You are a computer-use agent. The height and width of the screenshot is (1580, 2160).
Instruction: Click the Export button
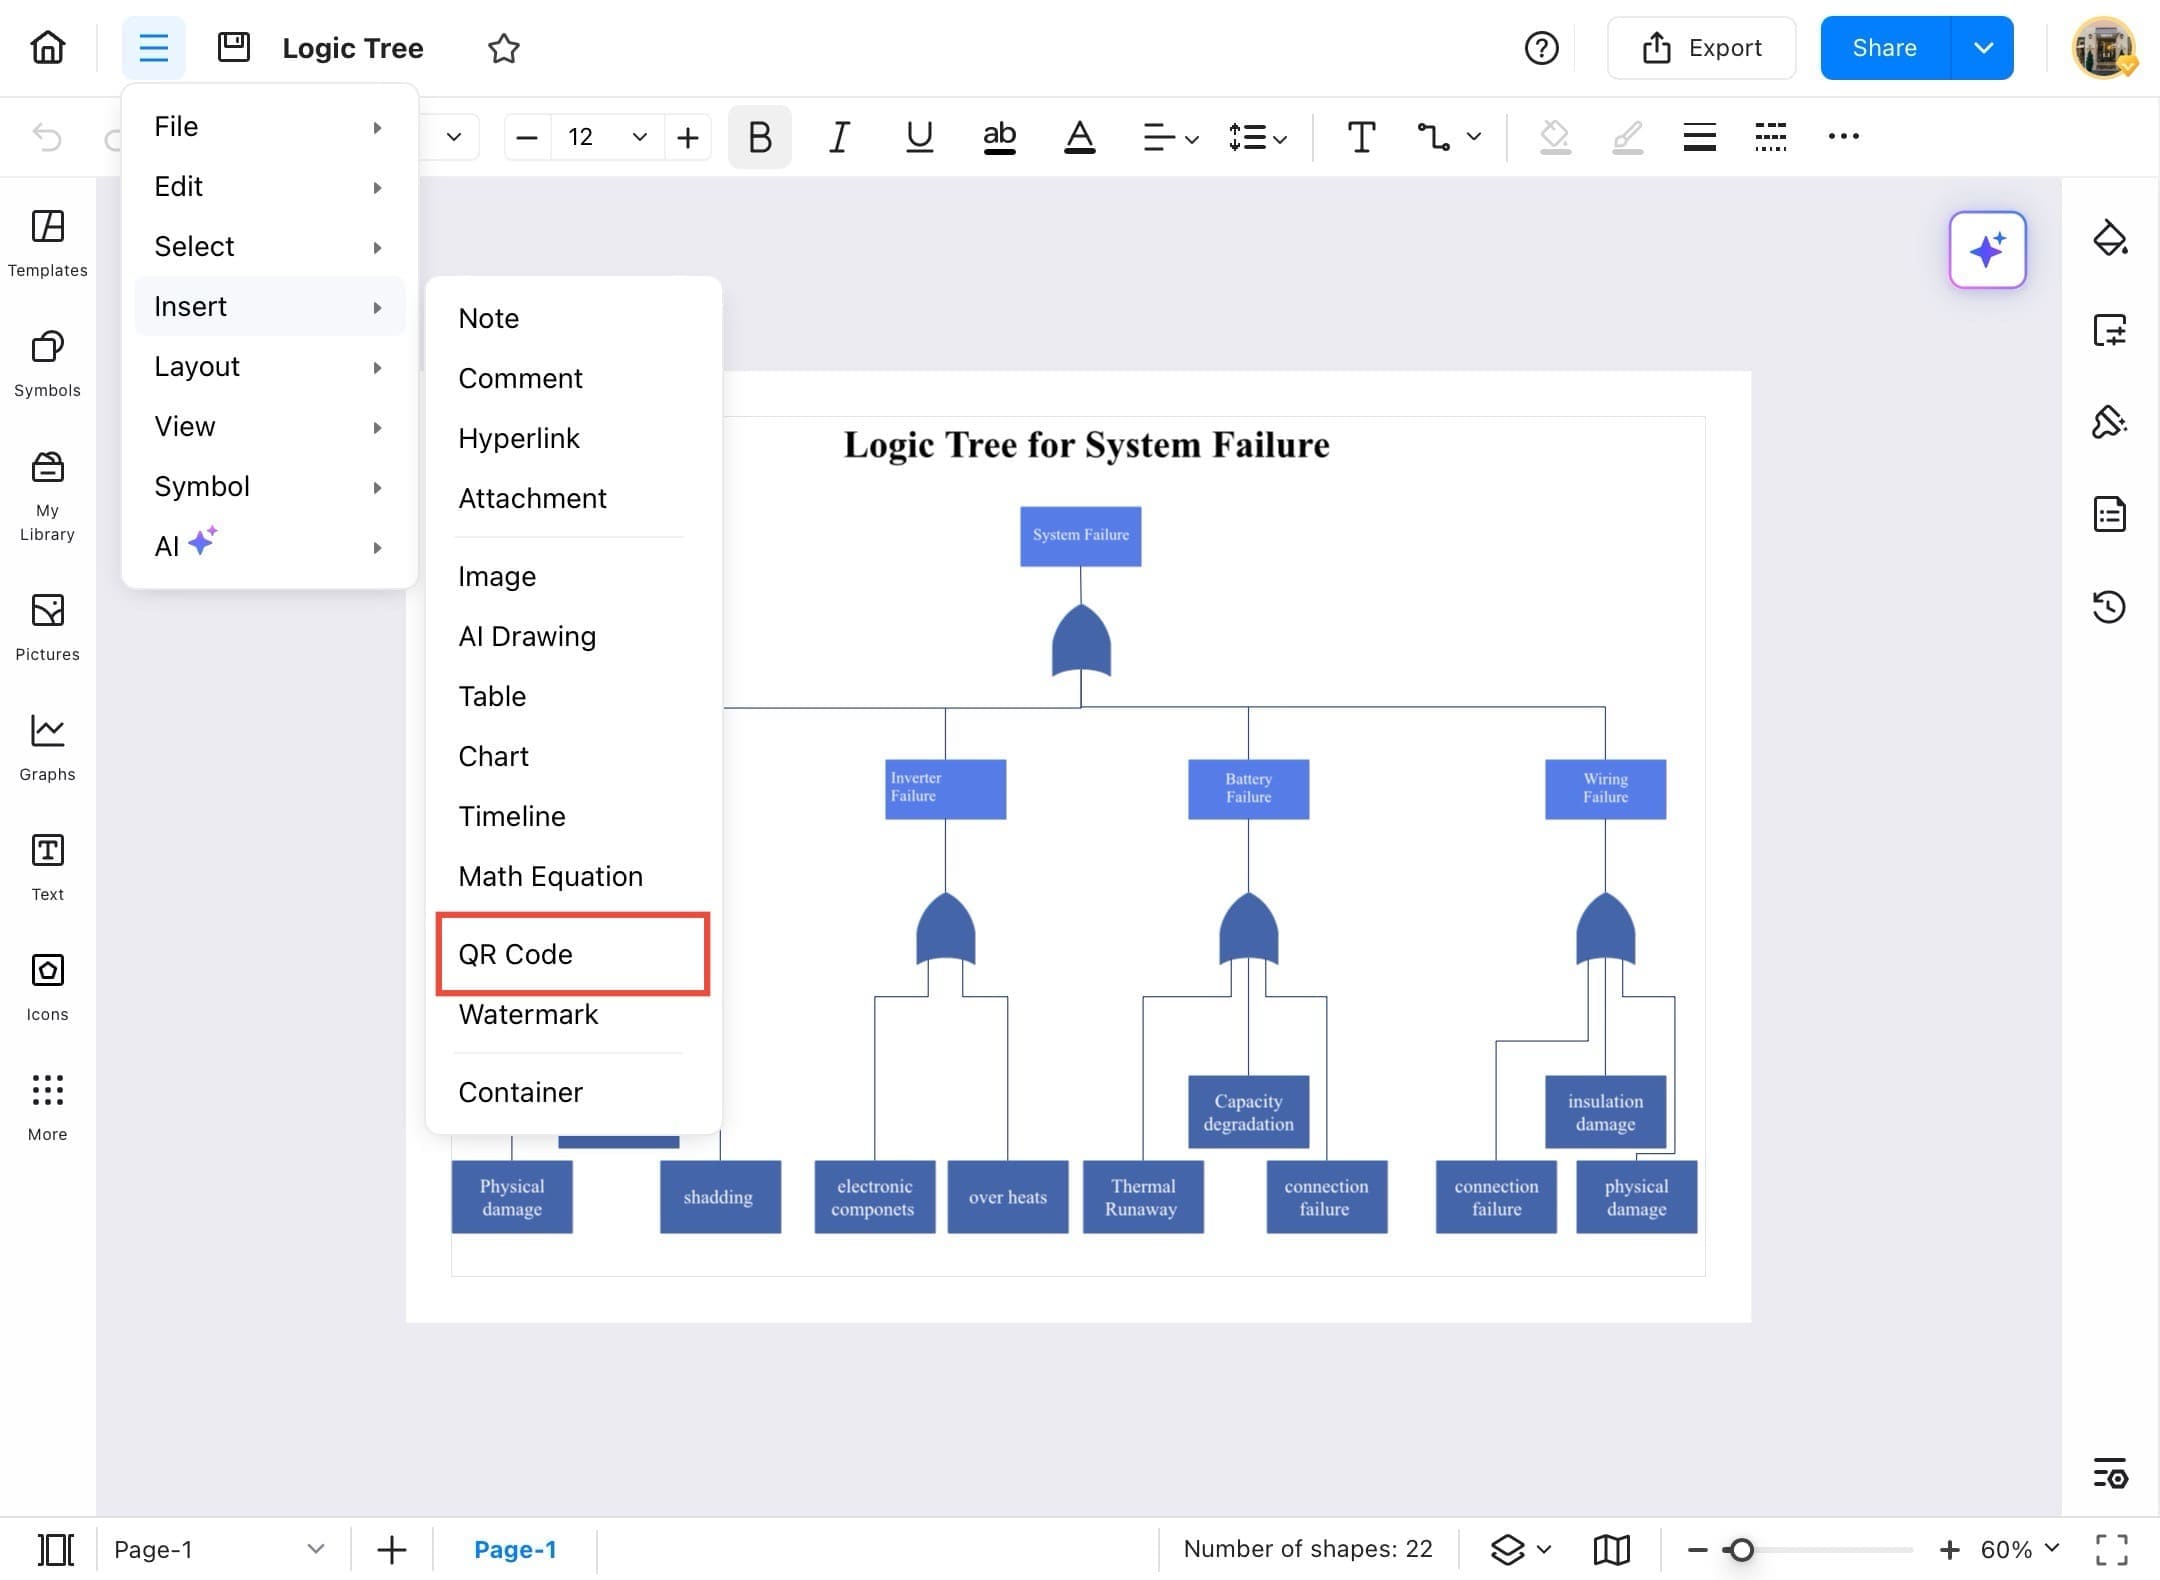point(1701,48)
